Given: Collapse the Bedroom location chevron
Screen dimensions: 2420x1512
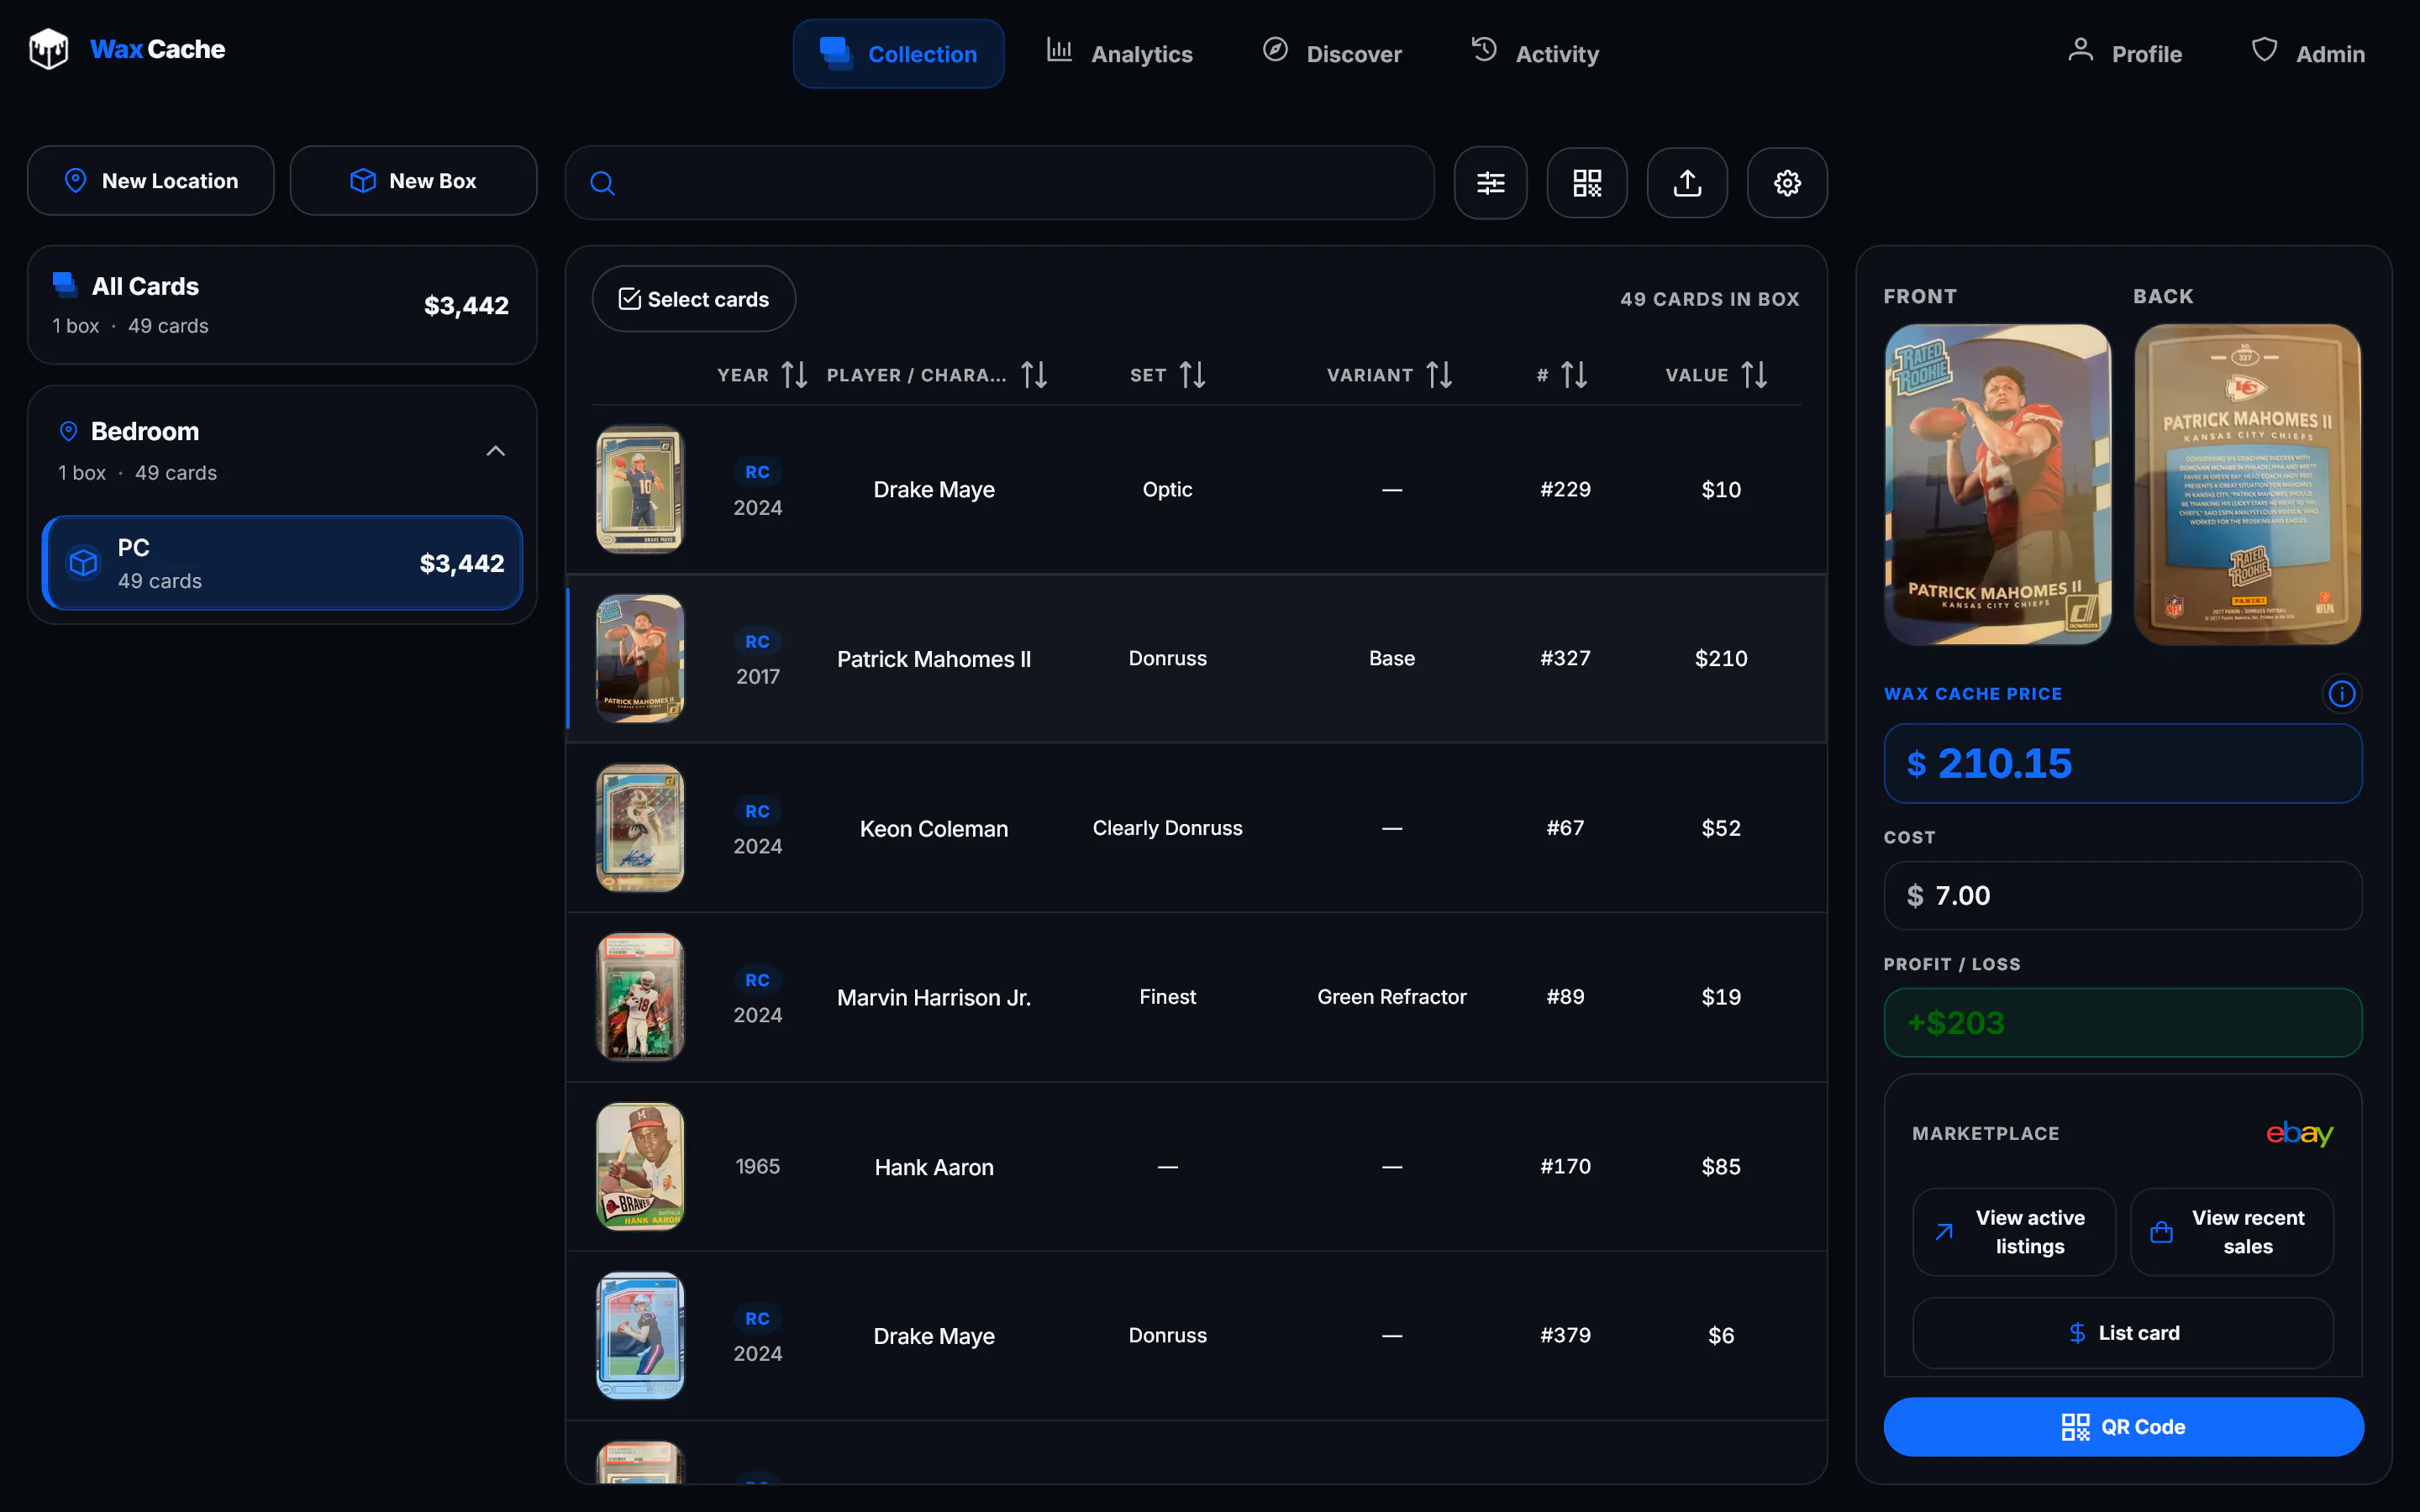Looking at the screenshot, I should [495, 451].
